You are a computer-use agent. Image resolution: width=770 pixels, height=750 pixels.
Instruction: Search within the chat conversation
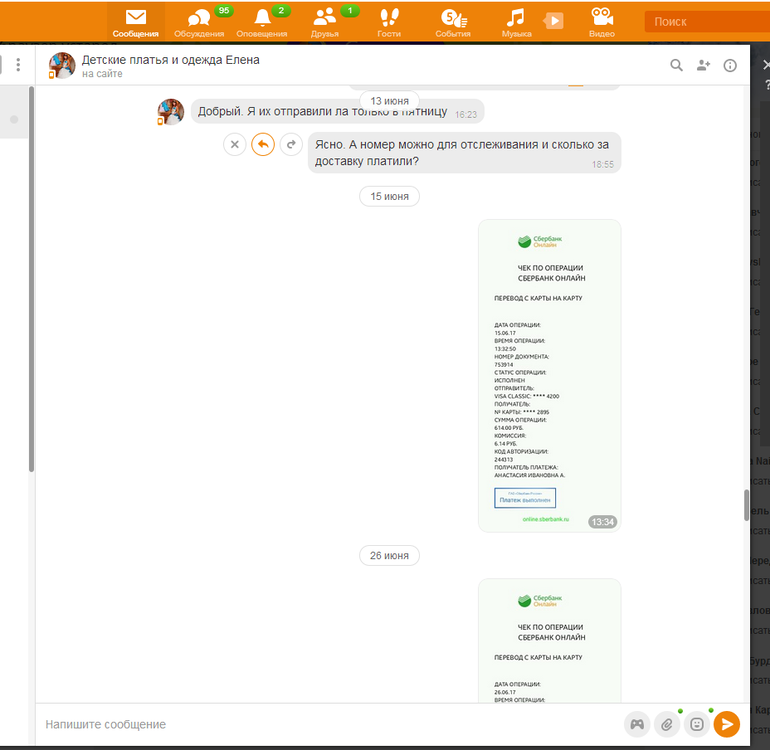click(676, 65)
